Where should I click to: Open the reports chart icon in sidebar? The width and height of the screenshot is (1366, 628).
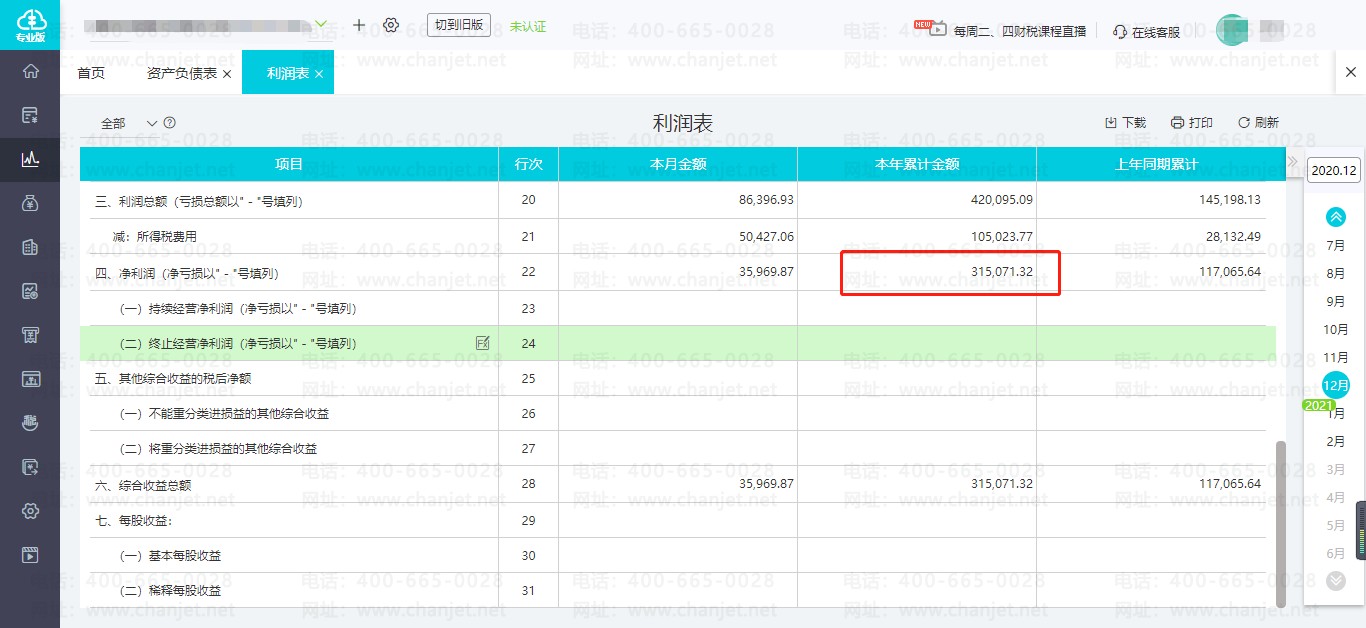[x=30, y=158]
